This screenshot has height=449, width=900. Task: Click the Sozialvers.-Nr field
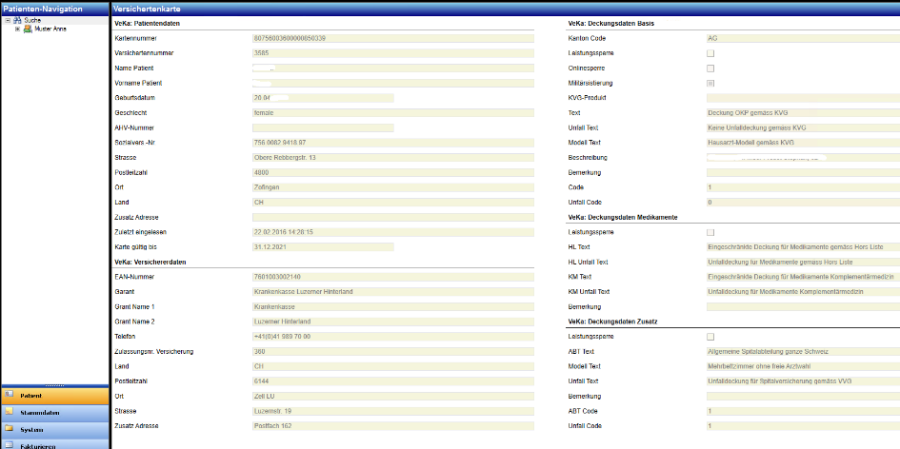click(393, 143)
